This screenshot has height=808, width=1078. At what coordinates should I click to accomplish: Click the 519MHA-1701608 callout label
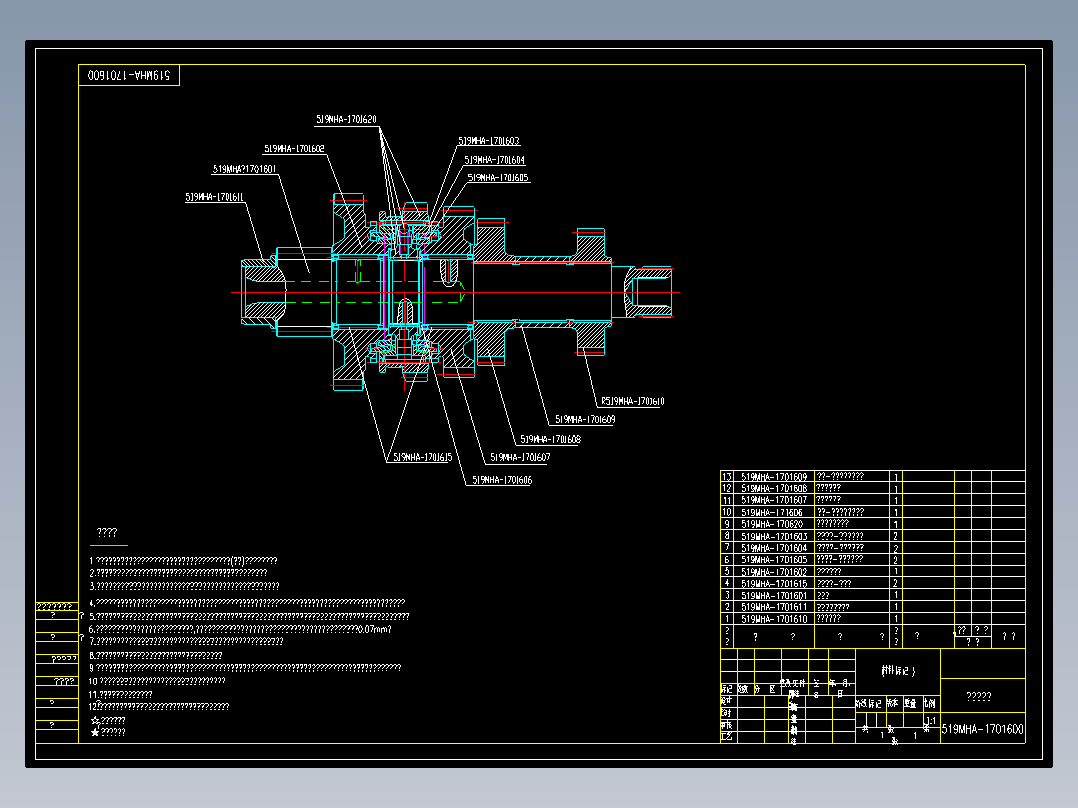pyautogui.click(x=550, y=439)
